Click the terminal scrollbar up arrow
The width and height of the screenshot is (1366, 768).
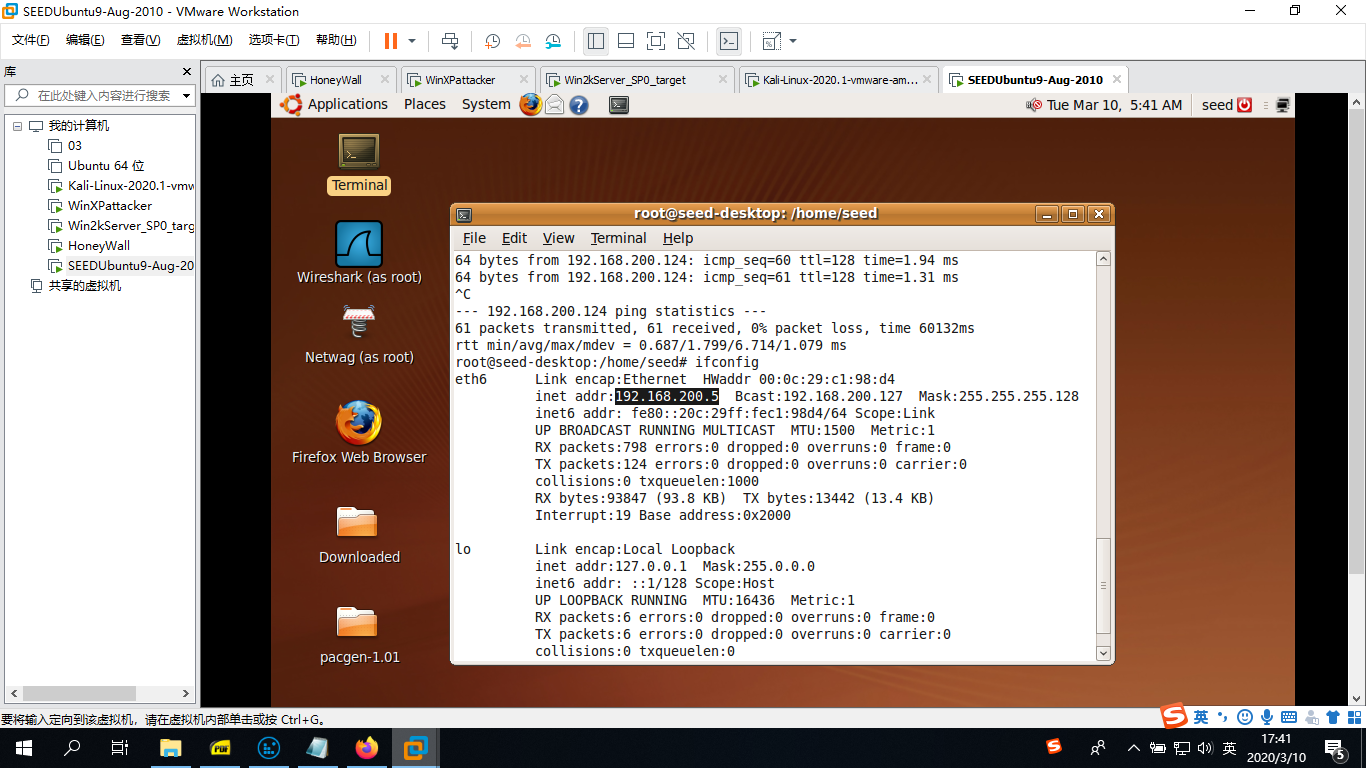(x=1103, y=259)
